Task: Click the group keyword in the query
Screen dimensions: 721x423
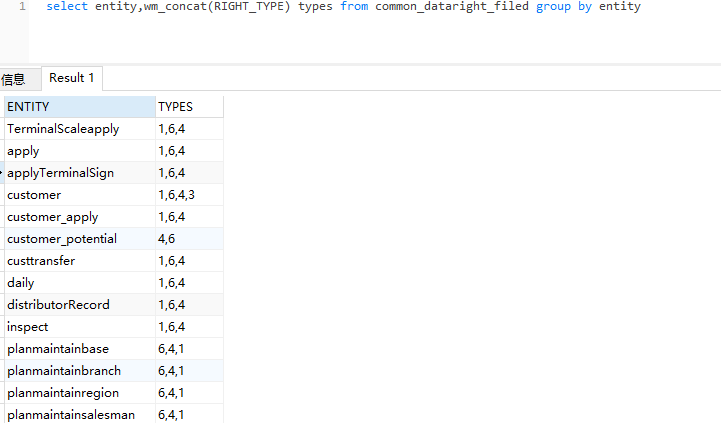Action: pos(553,7)
